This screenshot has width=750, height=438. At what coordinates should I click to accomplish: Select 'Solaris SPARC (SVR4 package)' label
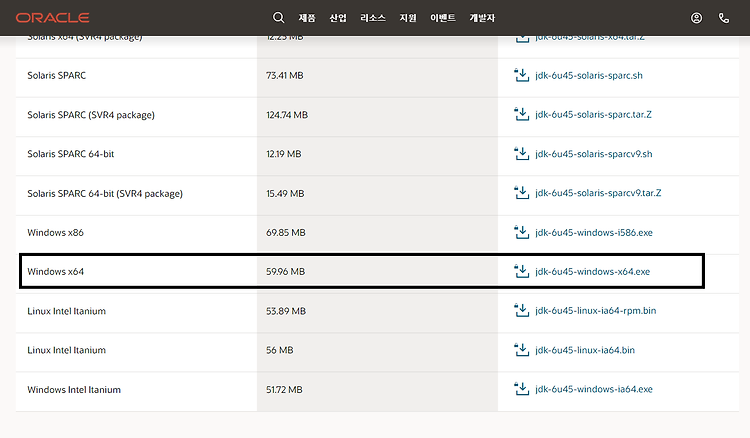(91, 115)
